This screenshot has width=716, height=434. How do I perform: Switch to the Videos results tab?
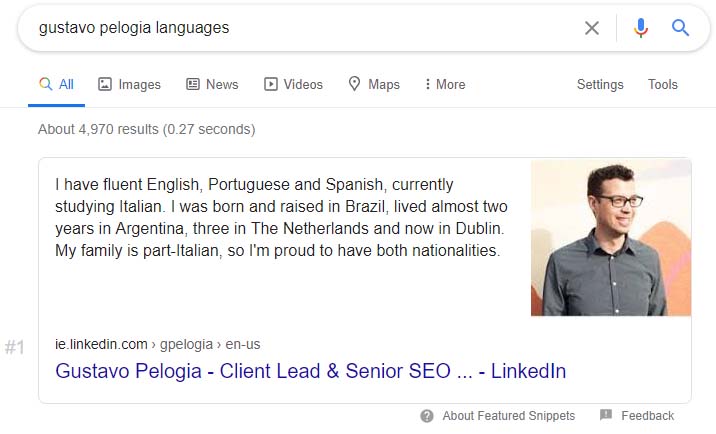(x=293, y=84)
